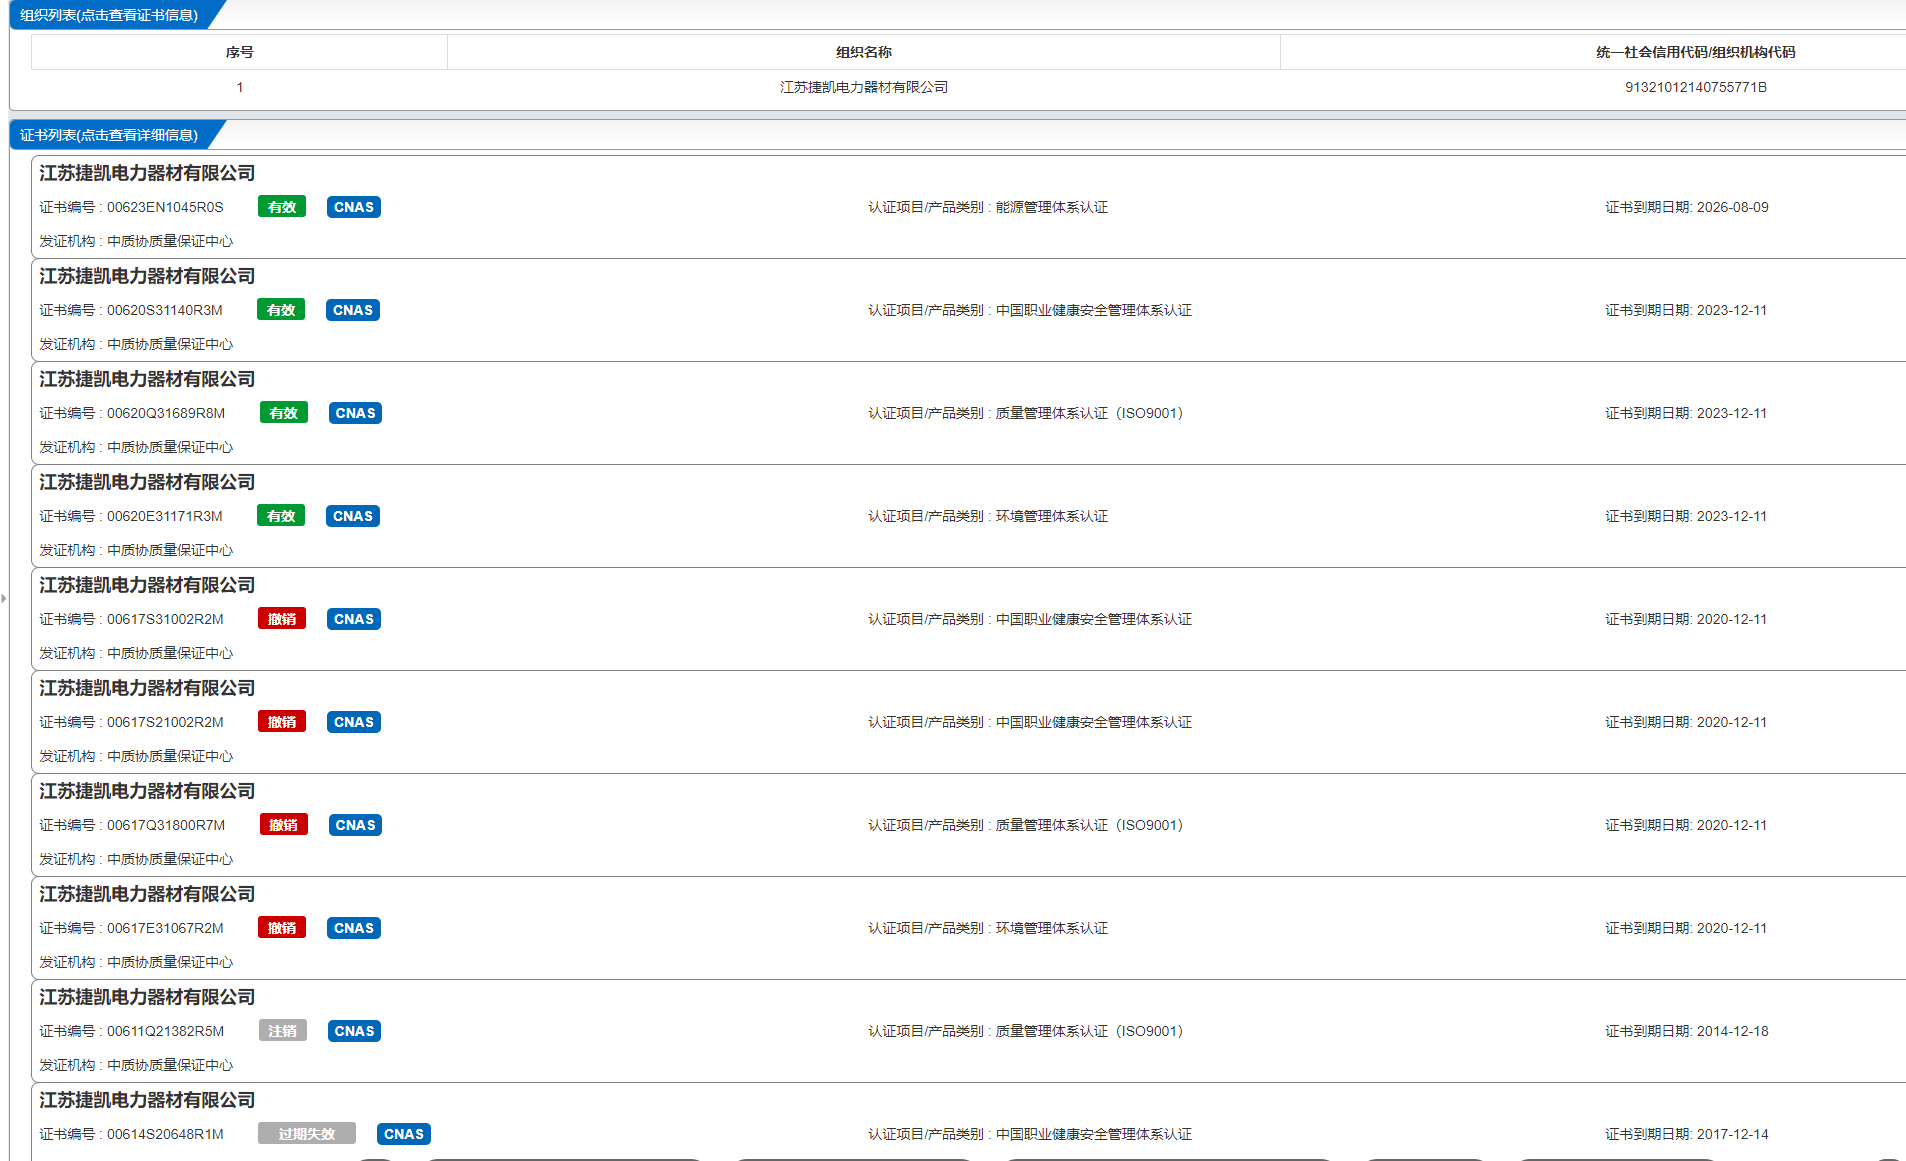Select the CNAS badge for certificate 00611Q21382R5M
Viewport: 1906px width, 1161px height.
click(354, 1031)
